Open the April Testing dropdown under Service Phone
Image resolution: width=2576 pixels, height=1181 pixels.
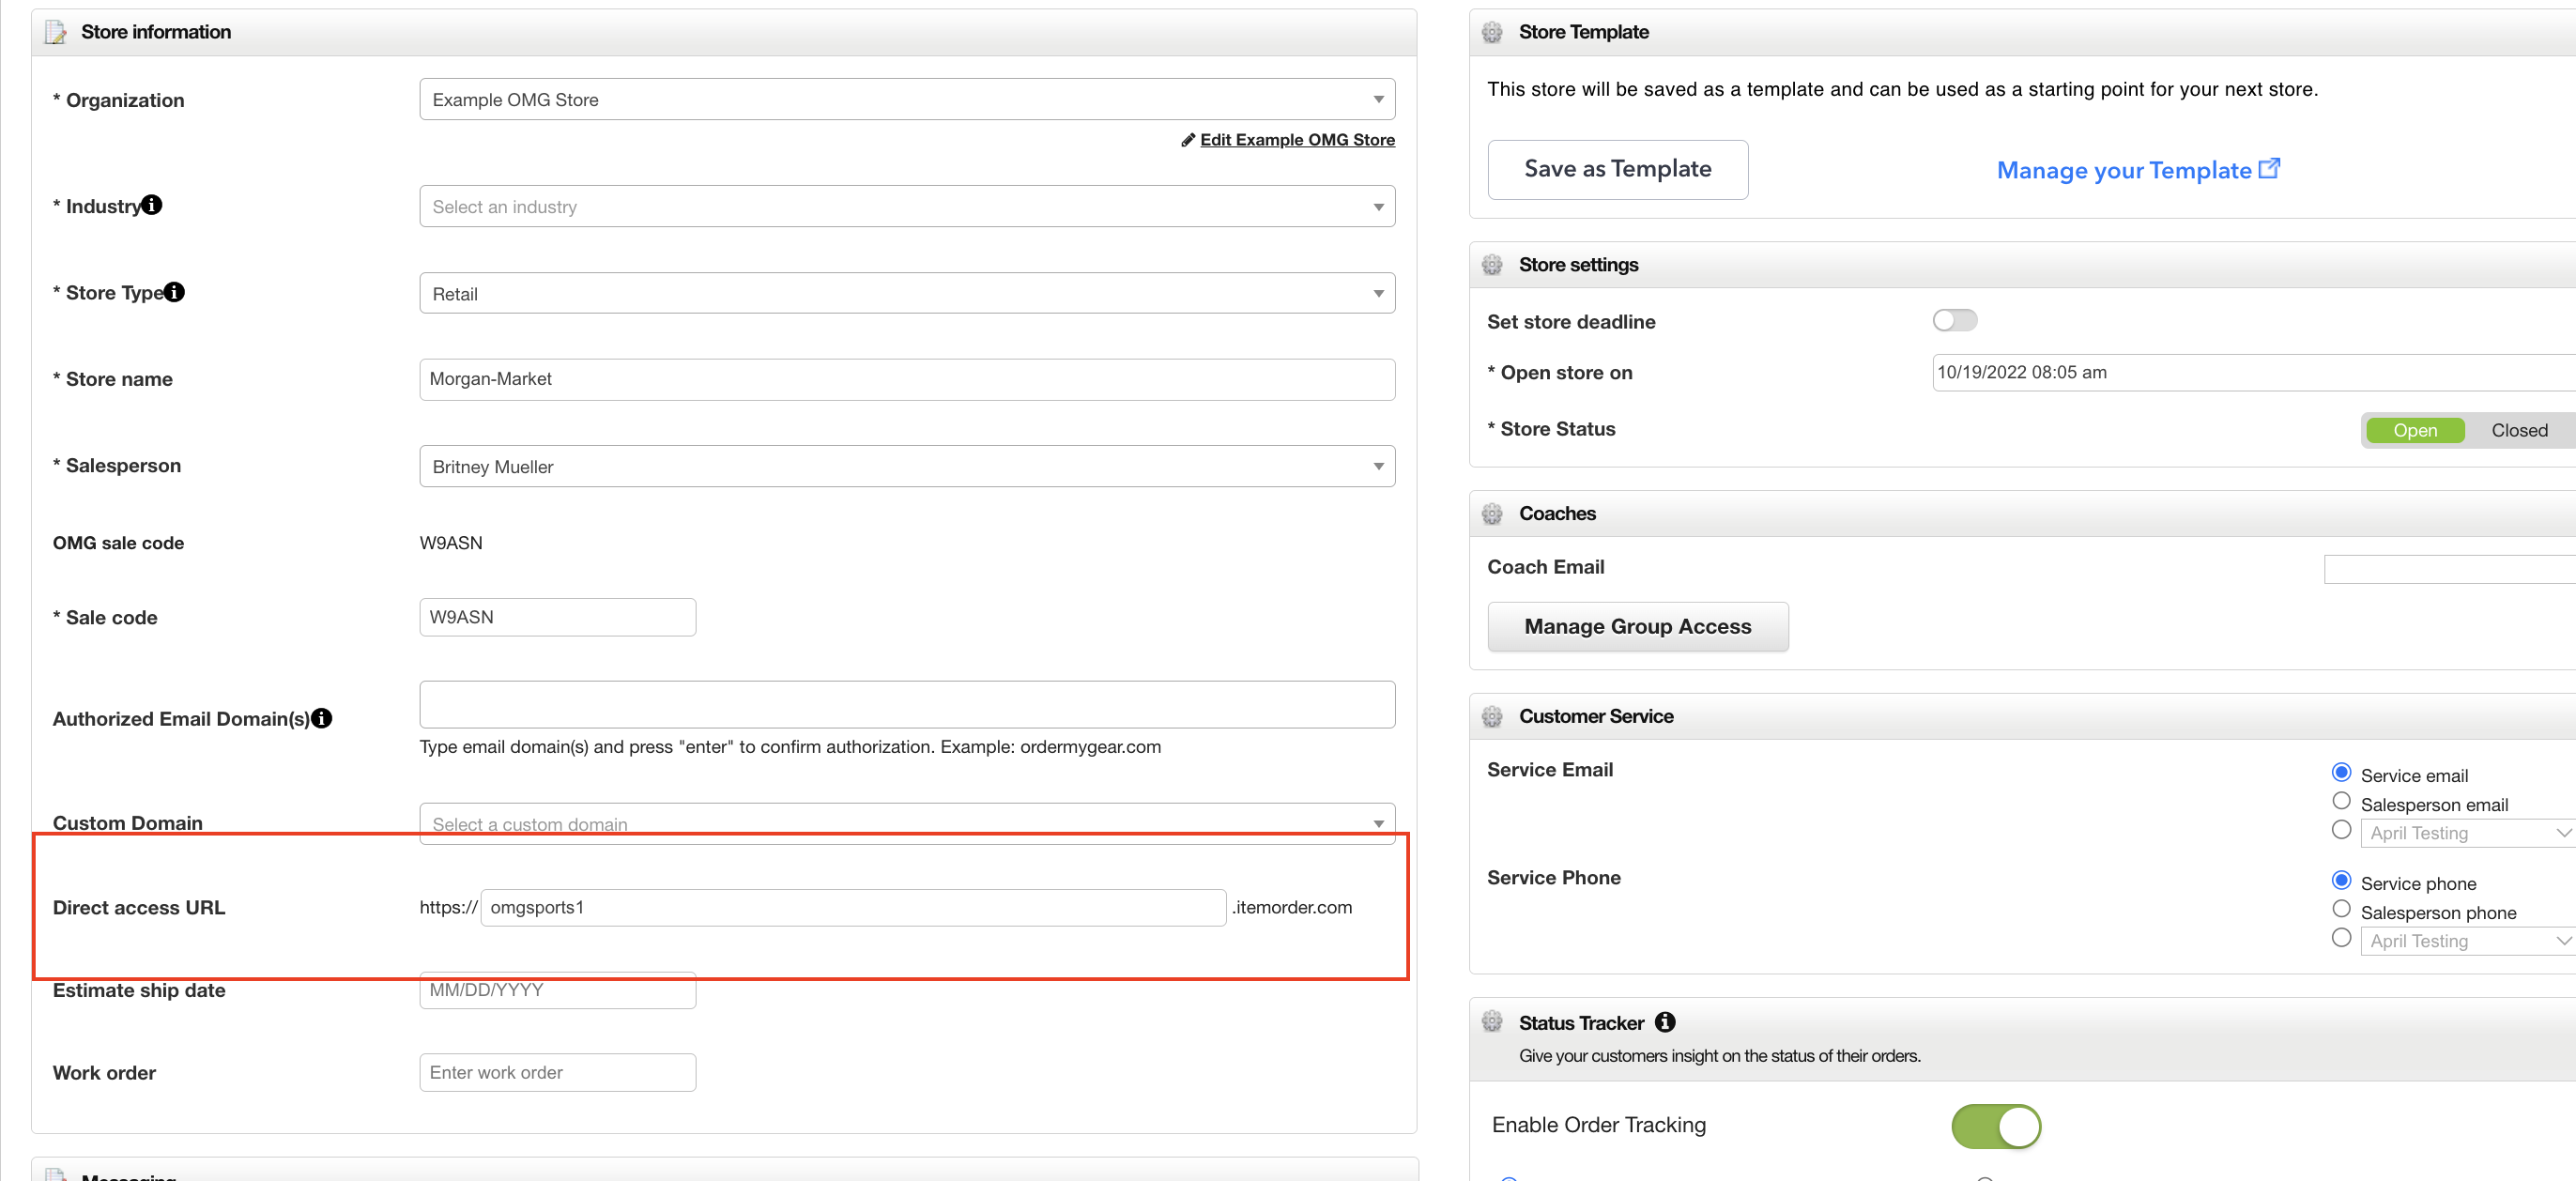click(2467, 941)
